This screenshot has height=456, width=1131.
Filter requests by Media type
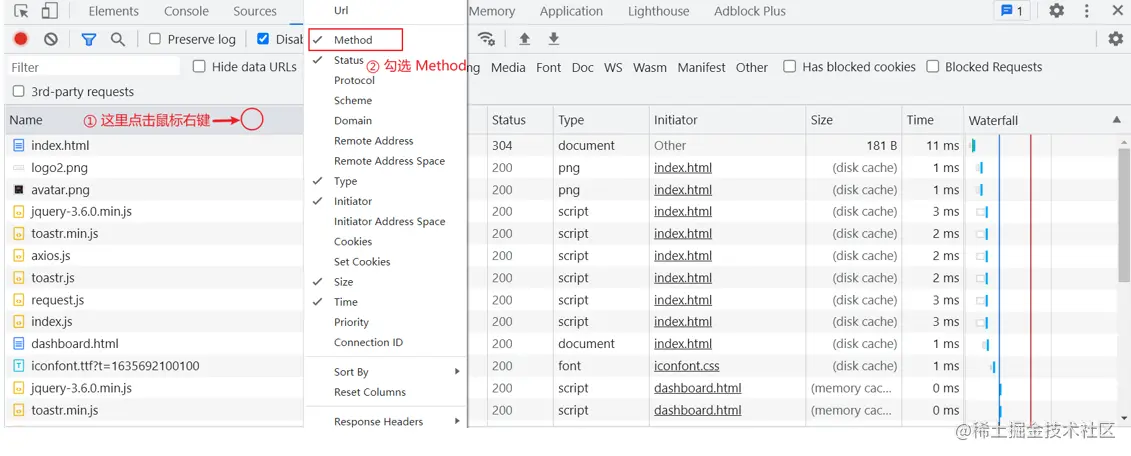[x=508, y=67]
